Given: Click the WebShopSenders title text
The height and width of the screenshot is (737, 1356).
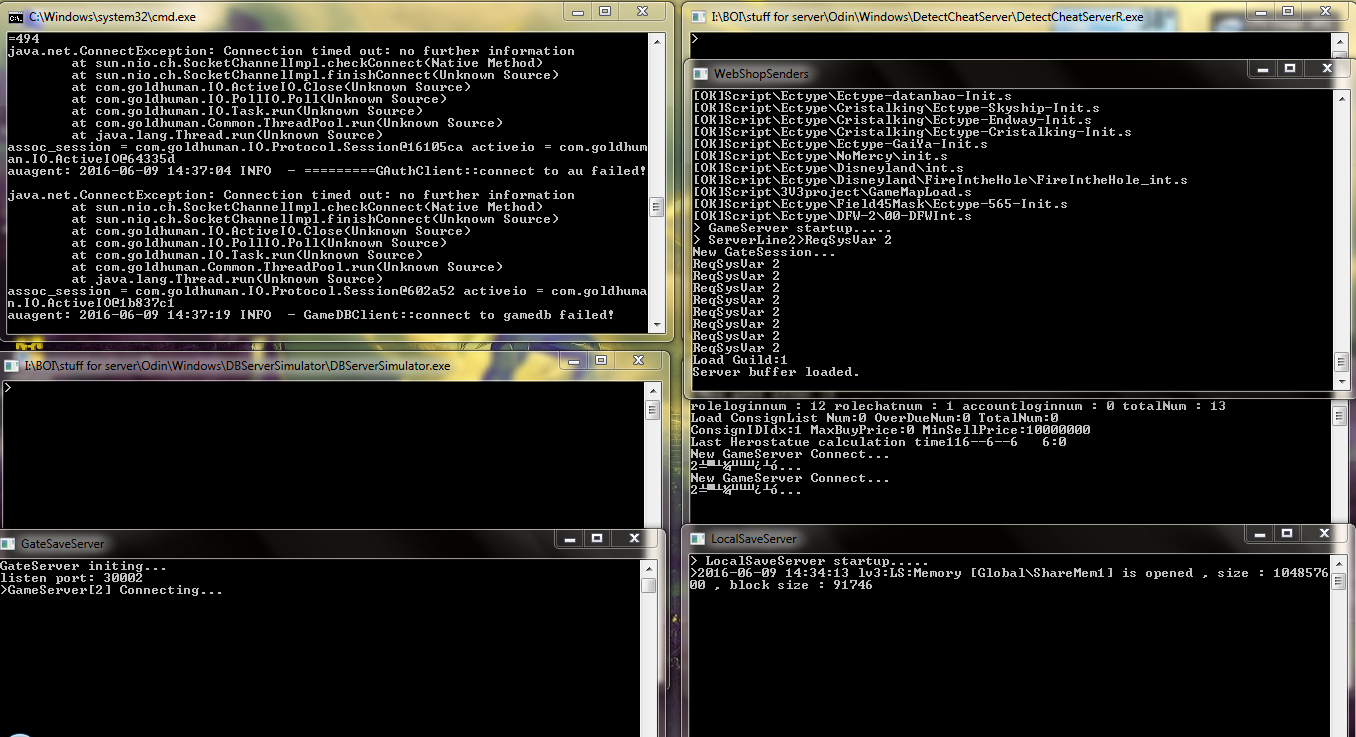Looking at the screenshot, I should pos(761,74).
